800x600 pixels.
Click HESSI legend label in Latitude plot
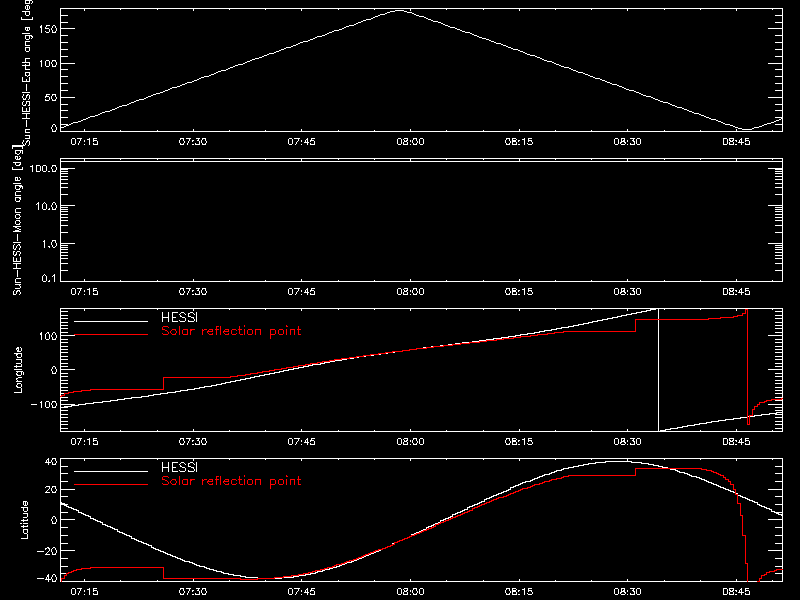pyautogui.click(x=179, y=468)
